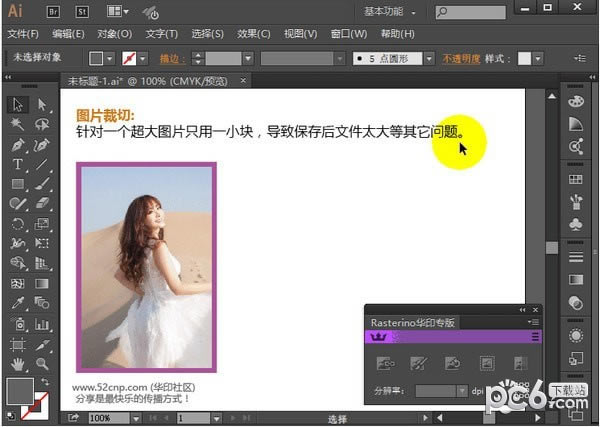The height and width of the screenshot is (427, 600).
Task: Select the Shaper/Pencil tool
Action: pos(18,203)
